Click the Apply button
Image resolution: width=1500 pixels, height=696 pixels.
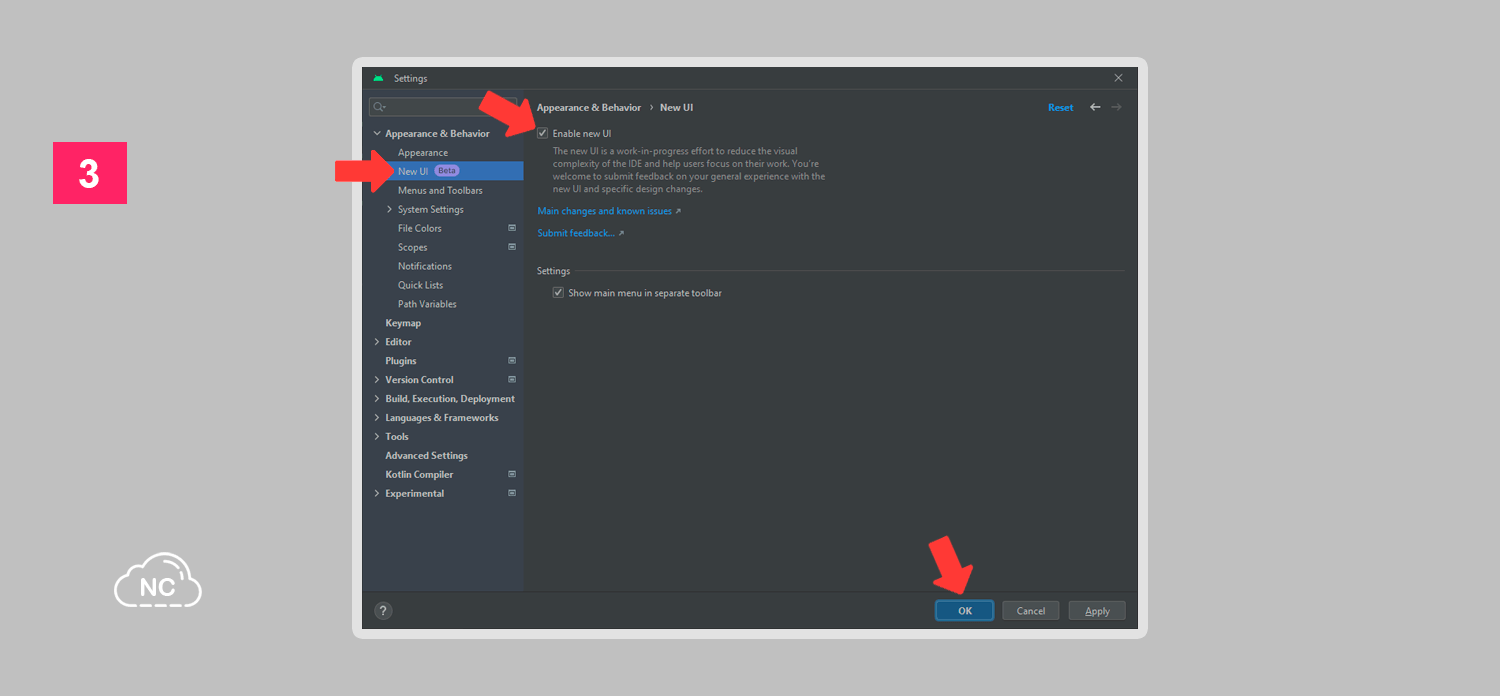pyautogui.click(x=1097, y=611)
